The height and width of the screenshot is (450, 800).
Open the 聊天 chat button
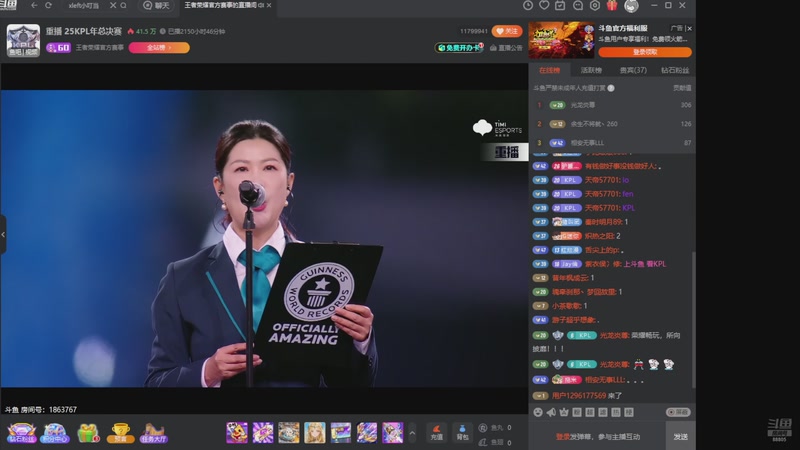pyautogui.click(x=156, y=5)
